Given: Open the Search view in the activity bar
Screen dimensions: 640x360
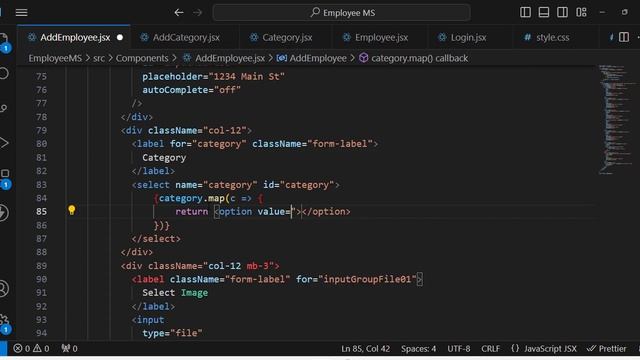Looking at the screenshot, I should (3, 73).
